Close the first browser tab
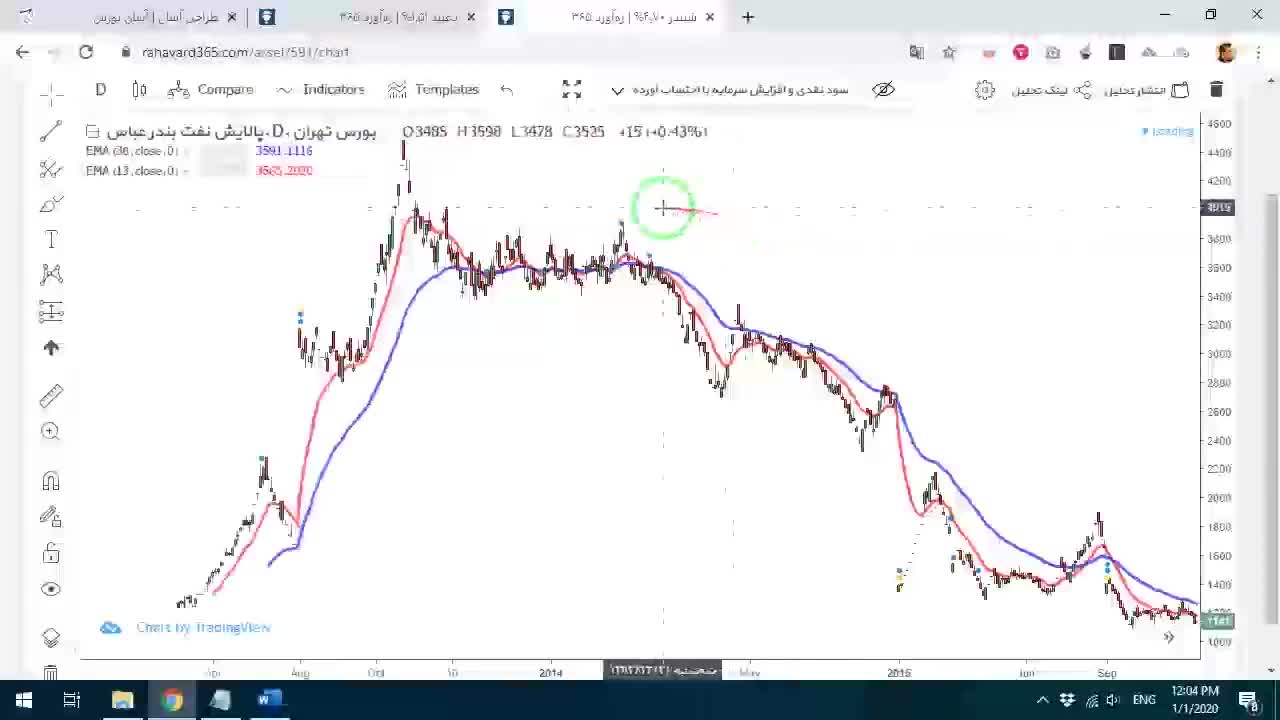1280x720 pixels. pos(233,17)
